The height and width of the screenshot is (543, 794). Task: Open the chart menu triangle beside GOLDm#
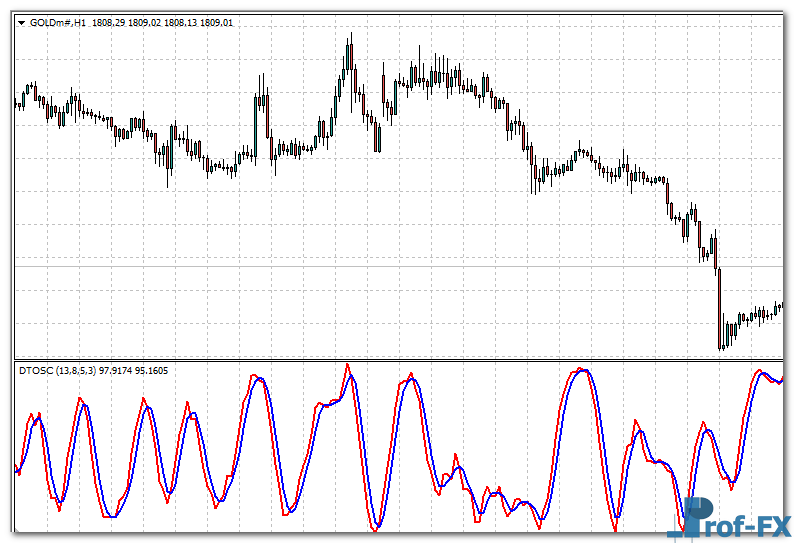pos(21,22)
